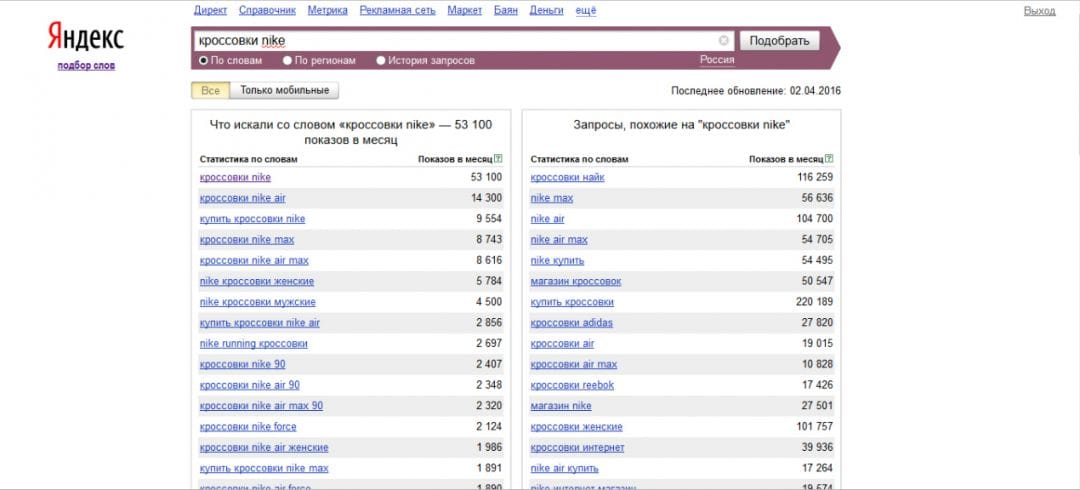
Task: Click 'Последнее обновление: 02.04.2016' text
Action: [756, 91]
